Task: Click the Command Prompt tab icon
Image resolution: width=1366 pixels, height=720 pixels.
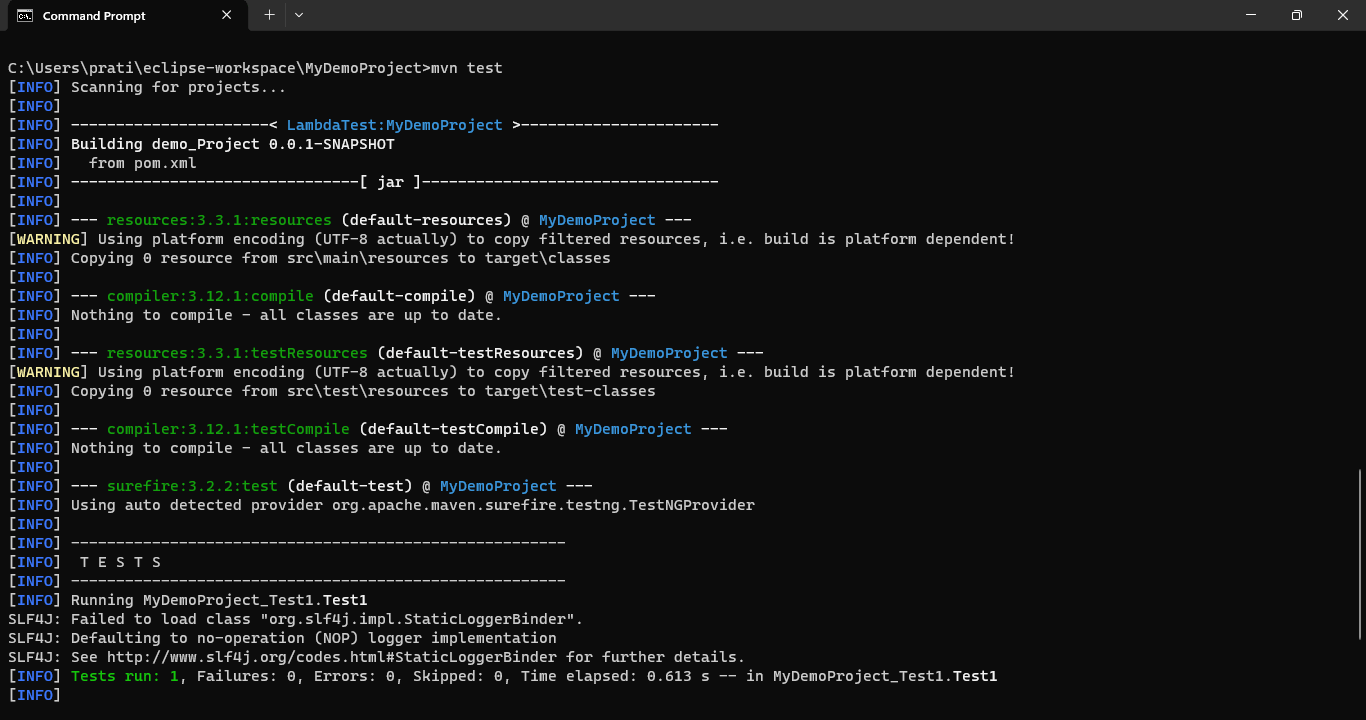Action: point(26,16)
